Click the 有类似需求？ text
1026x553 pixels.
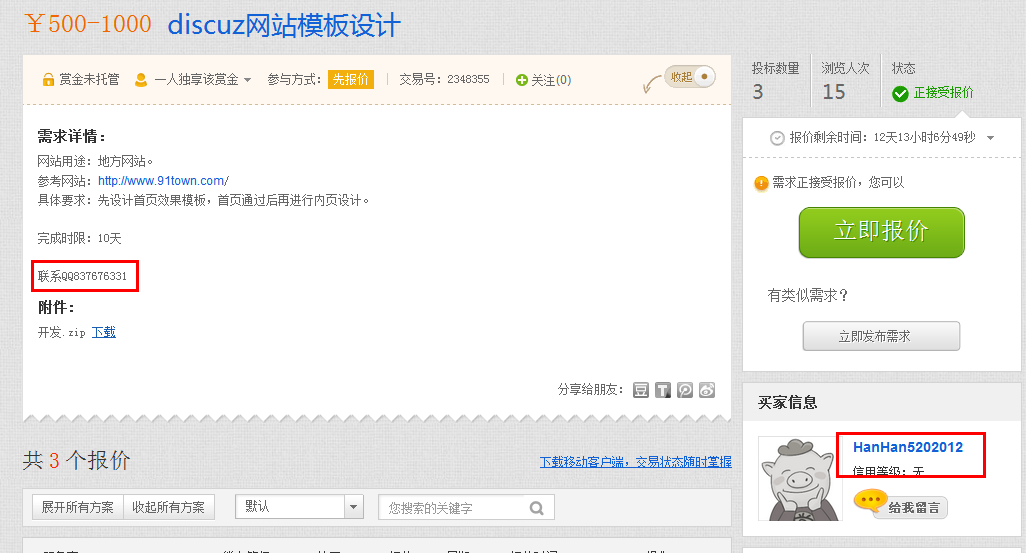[x=808, y=296]
